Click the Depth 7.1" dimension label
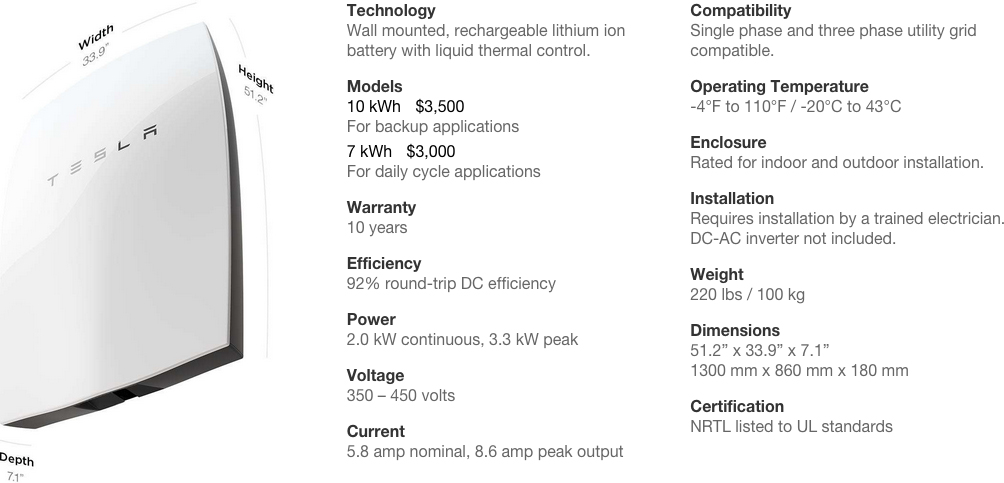1004x483 pixels. pyautogui.click(x=16, y=467)
